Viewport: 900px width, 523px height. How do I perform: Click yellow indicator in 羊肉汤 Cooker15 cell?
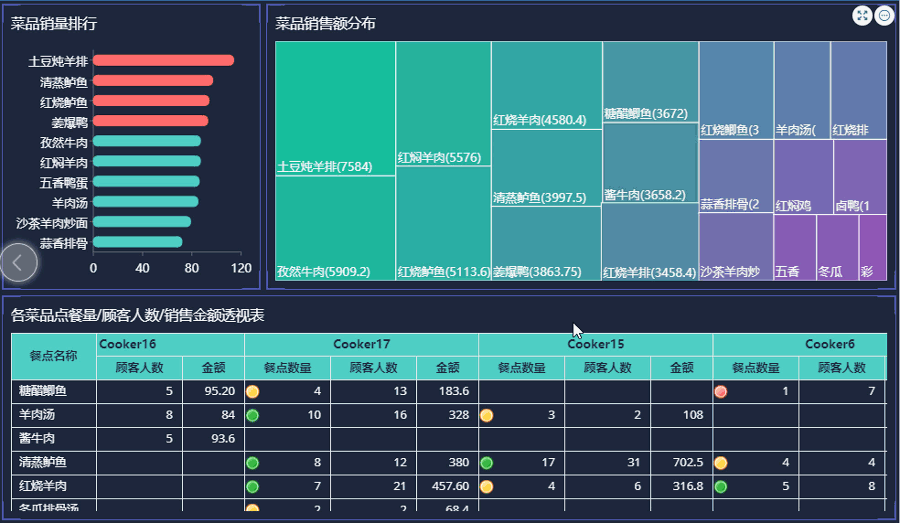click(486, 415)
